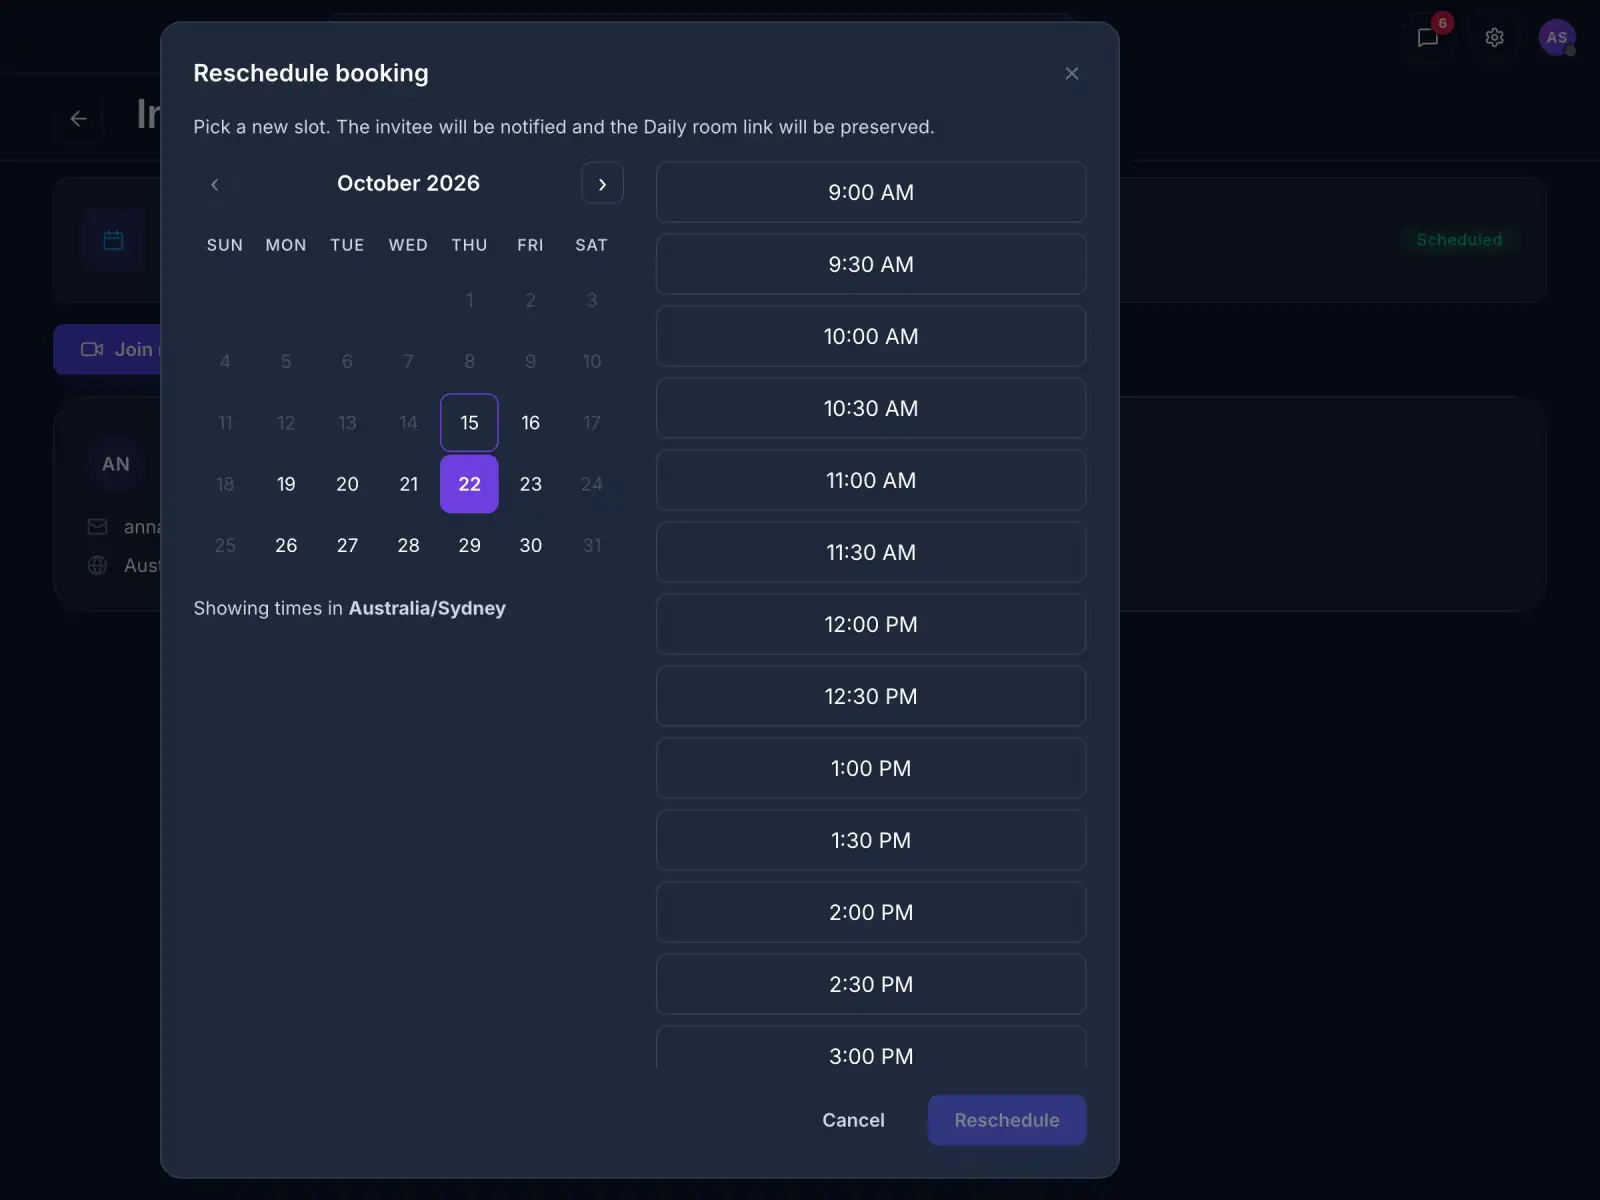Advance calendar to next month
Screen dimensions: 1600x1200
(602, 184)
